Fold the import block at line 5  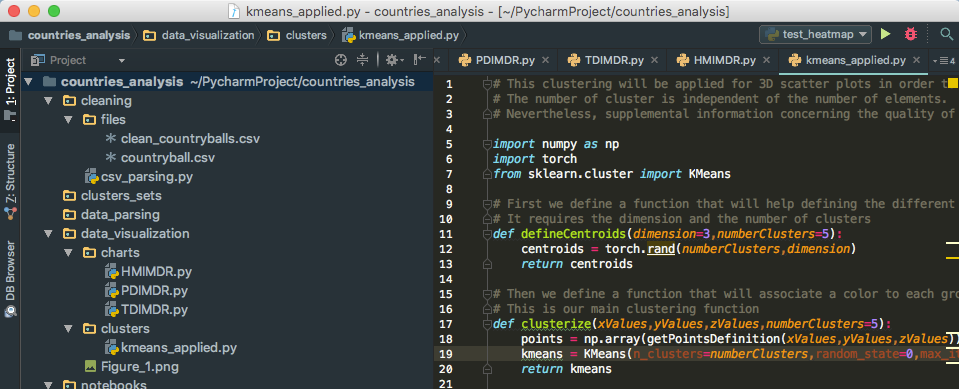pos(487,144)
